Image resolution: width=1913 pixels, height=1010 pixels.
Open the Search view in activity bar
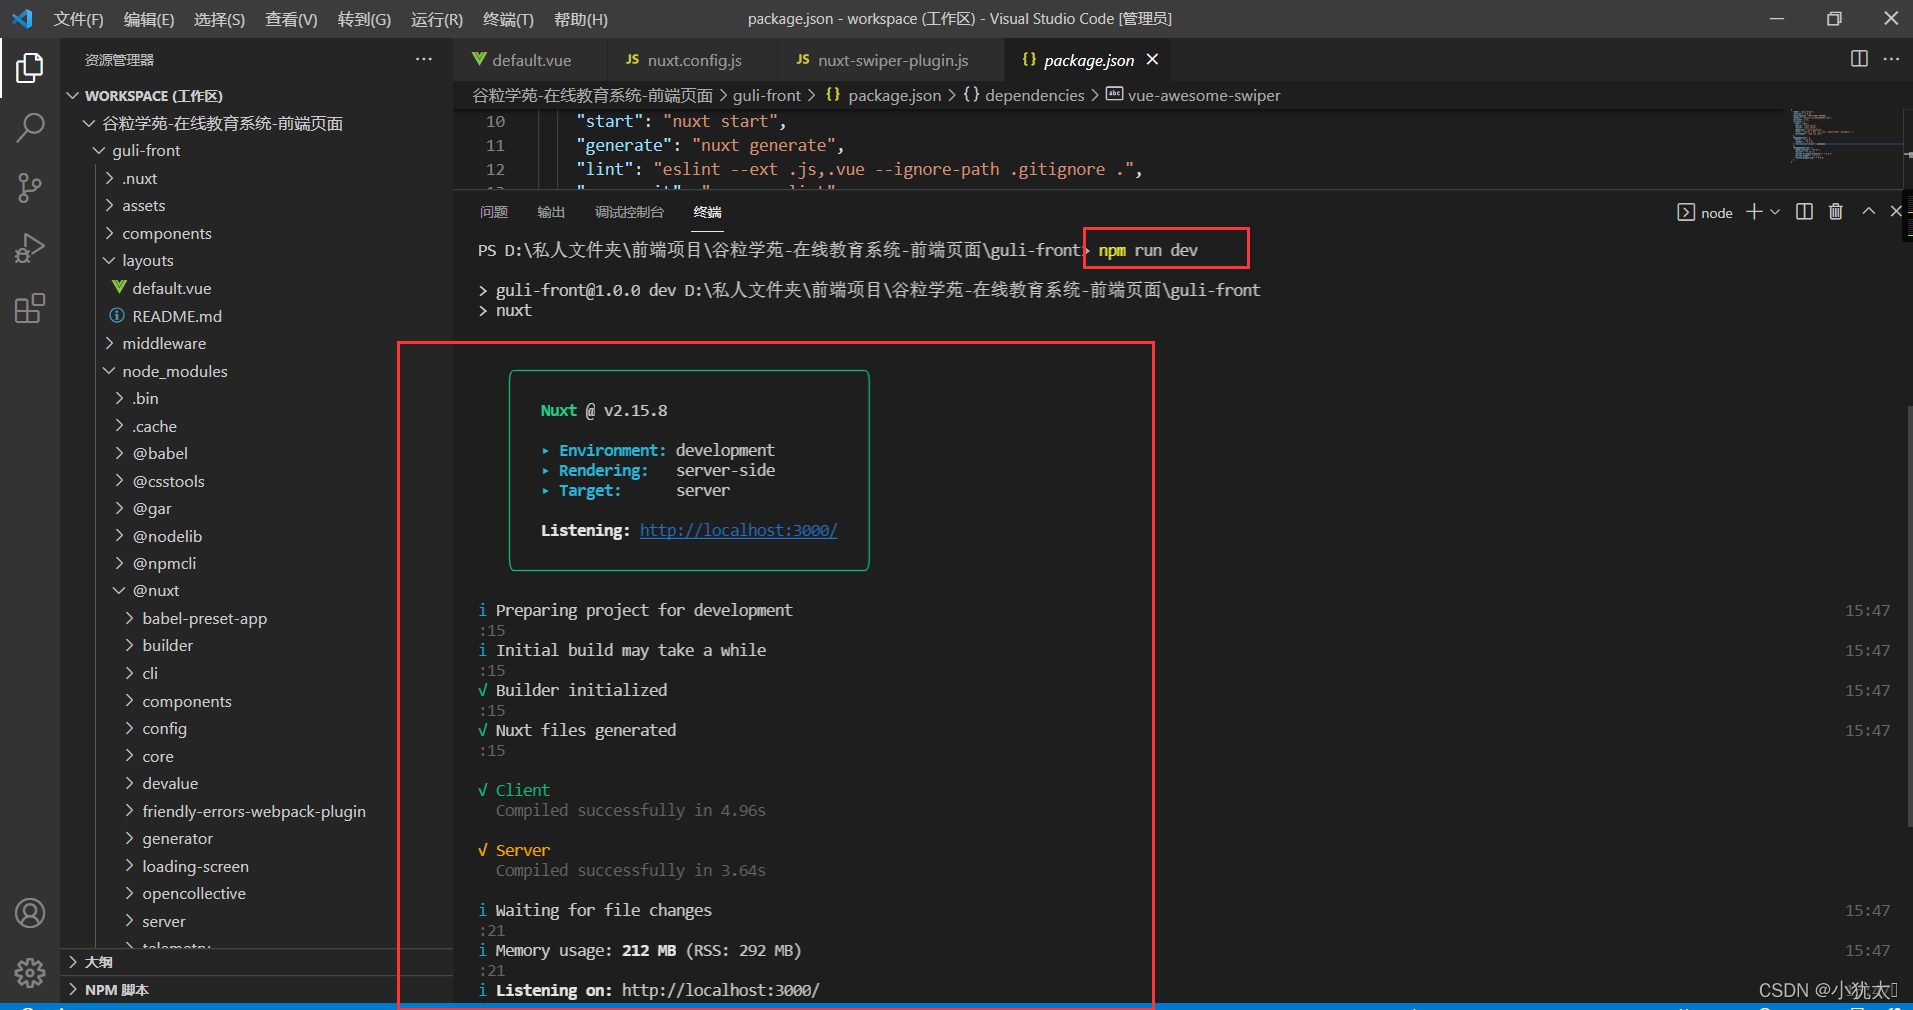(x=30, y=128)
